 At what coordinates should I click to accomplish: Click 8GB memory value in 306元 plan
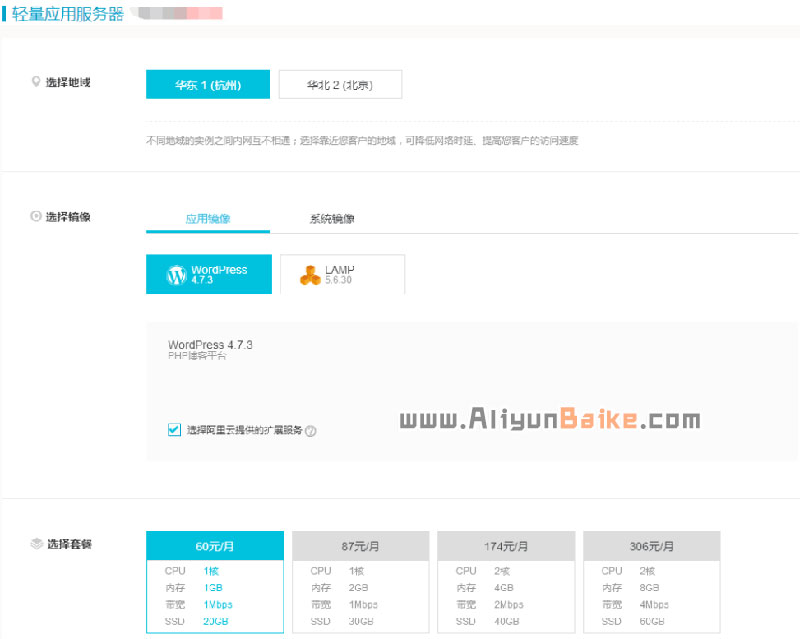point(649,588)
